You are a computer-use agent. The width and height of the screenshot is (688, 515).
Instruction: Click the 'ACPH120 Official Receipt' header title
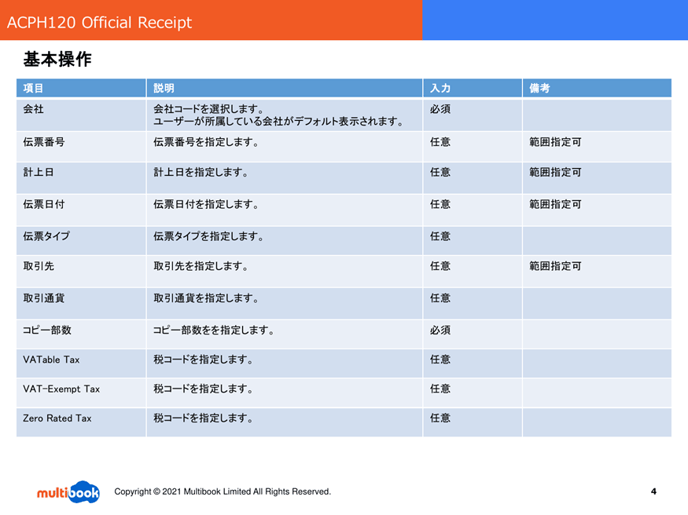tap(100, 22)
